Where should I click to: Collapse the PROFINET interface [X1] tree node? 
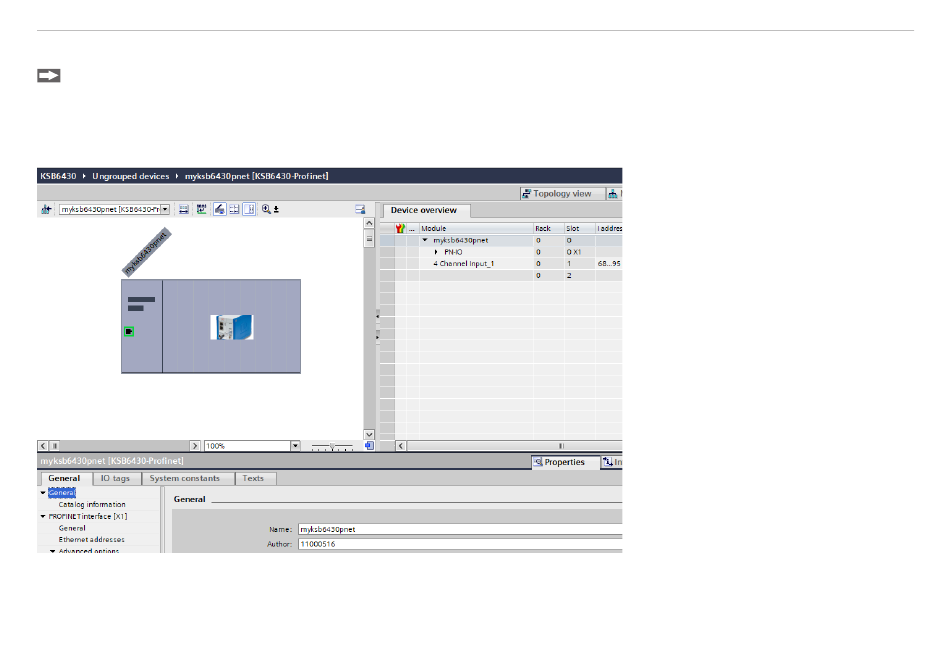(43, 517)
